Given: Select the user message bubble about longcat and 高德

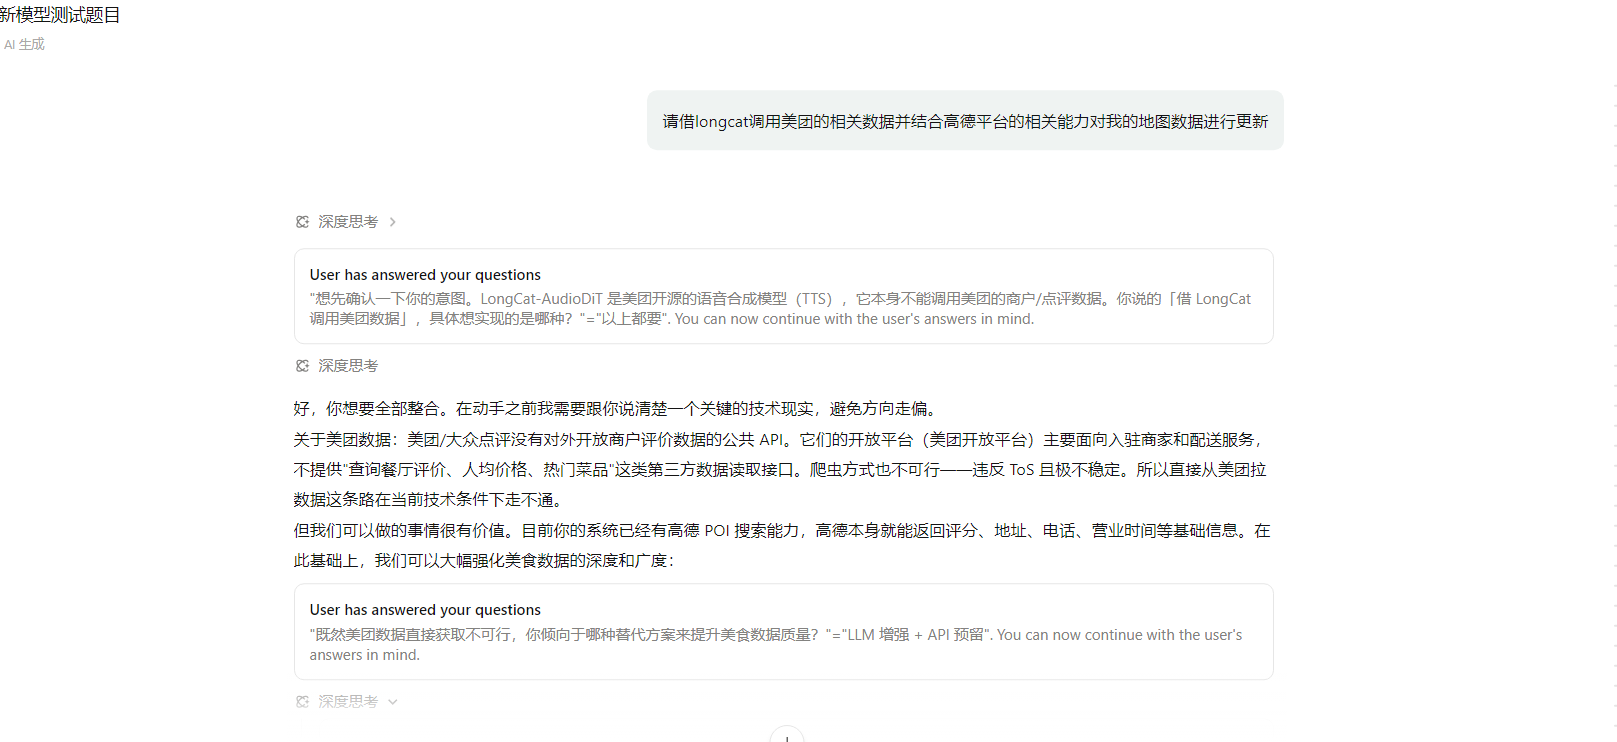Looking at the screenshot, I should click(965, 121).
